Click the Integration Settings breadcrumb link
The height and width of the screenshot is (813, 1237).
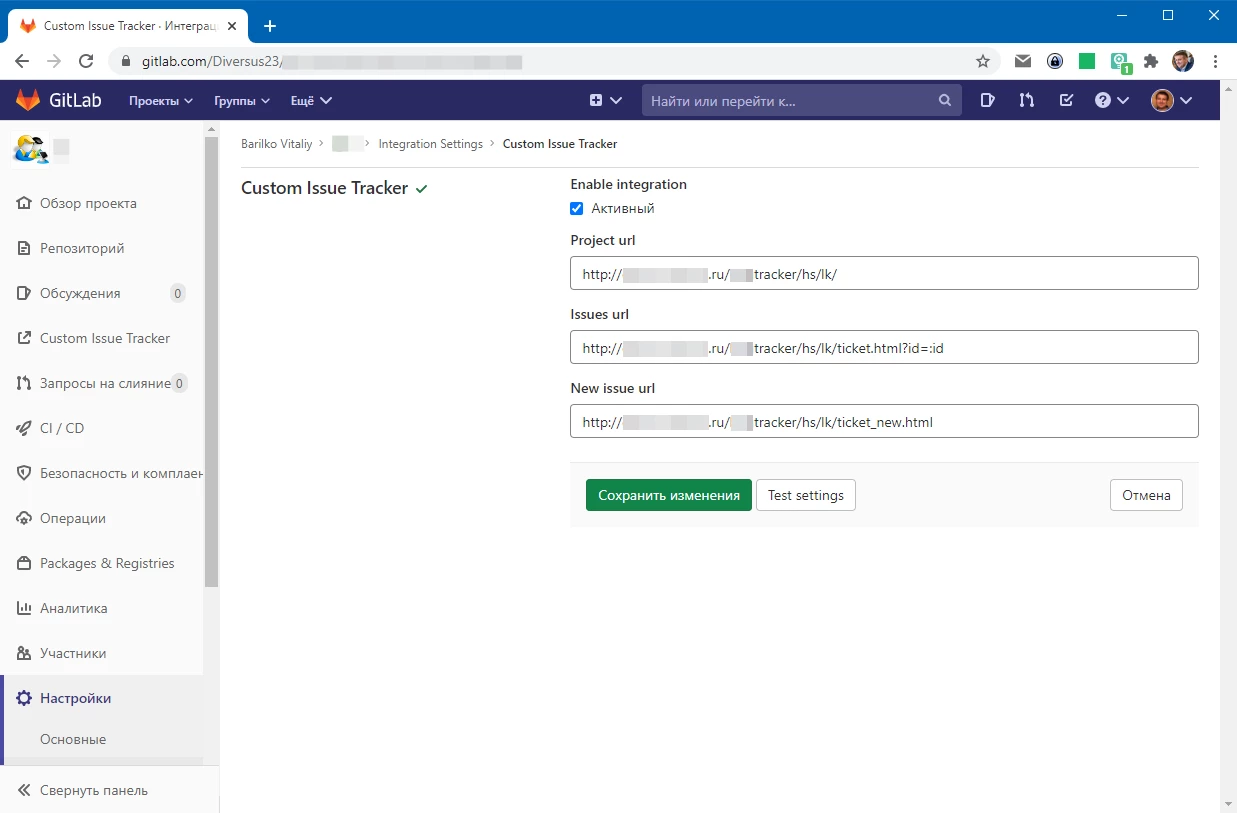(x=430, y=144)
